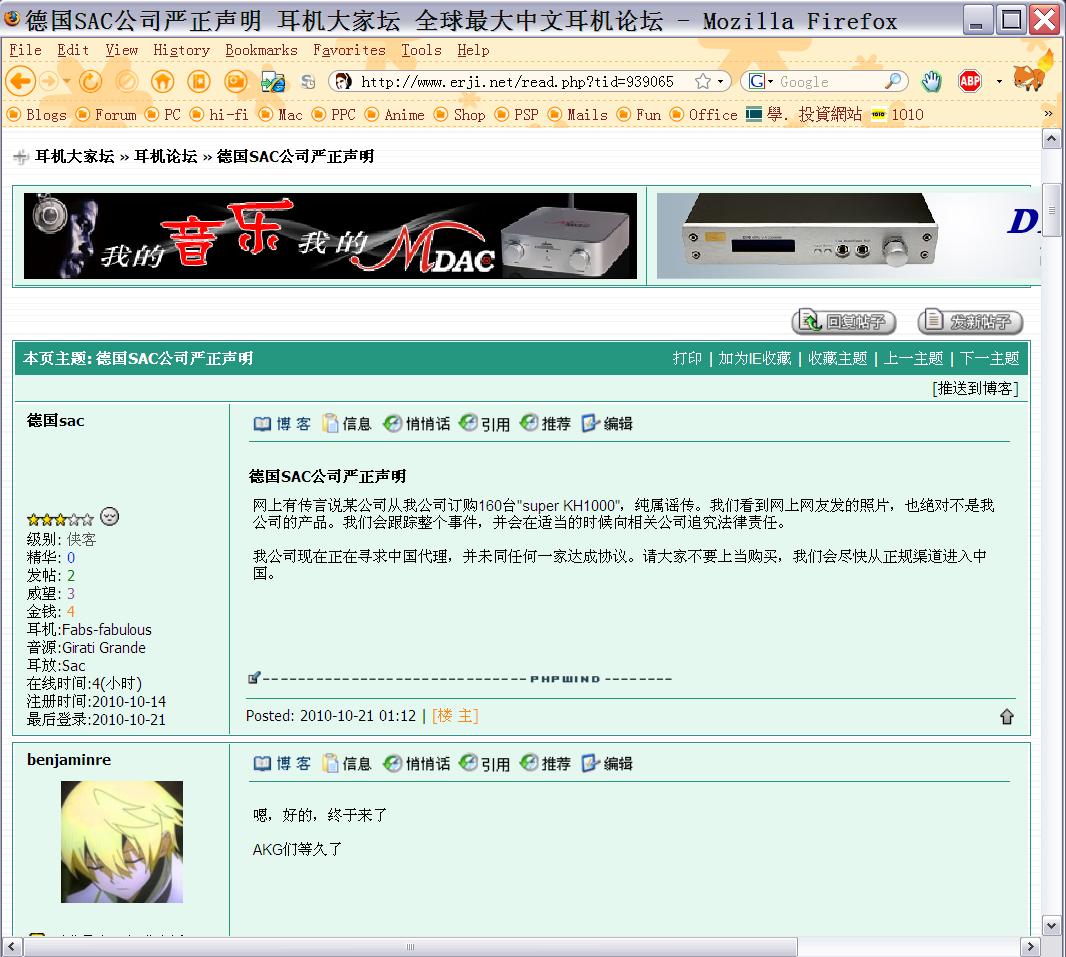This screenshot has height=957, width=1066.
Task: Open the Bookmarks menu
Action: pyautogui.click(x=261, y=50)
